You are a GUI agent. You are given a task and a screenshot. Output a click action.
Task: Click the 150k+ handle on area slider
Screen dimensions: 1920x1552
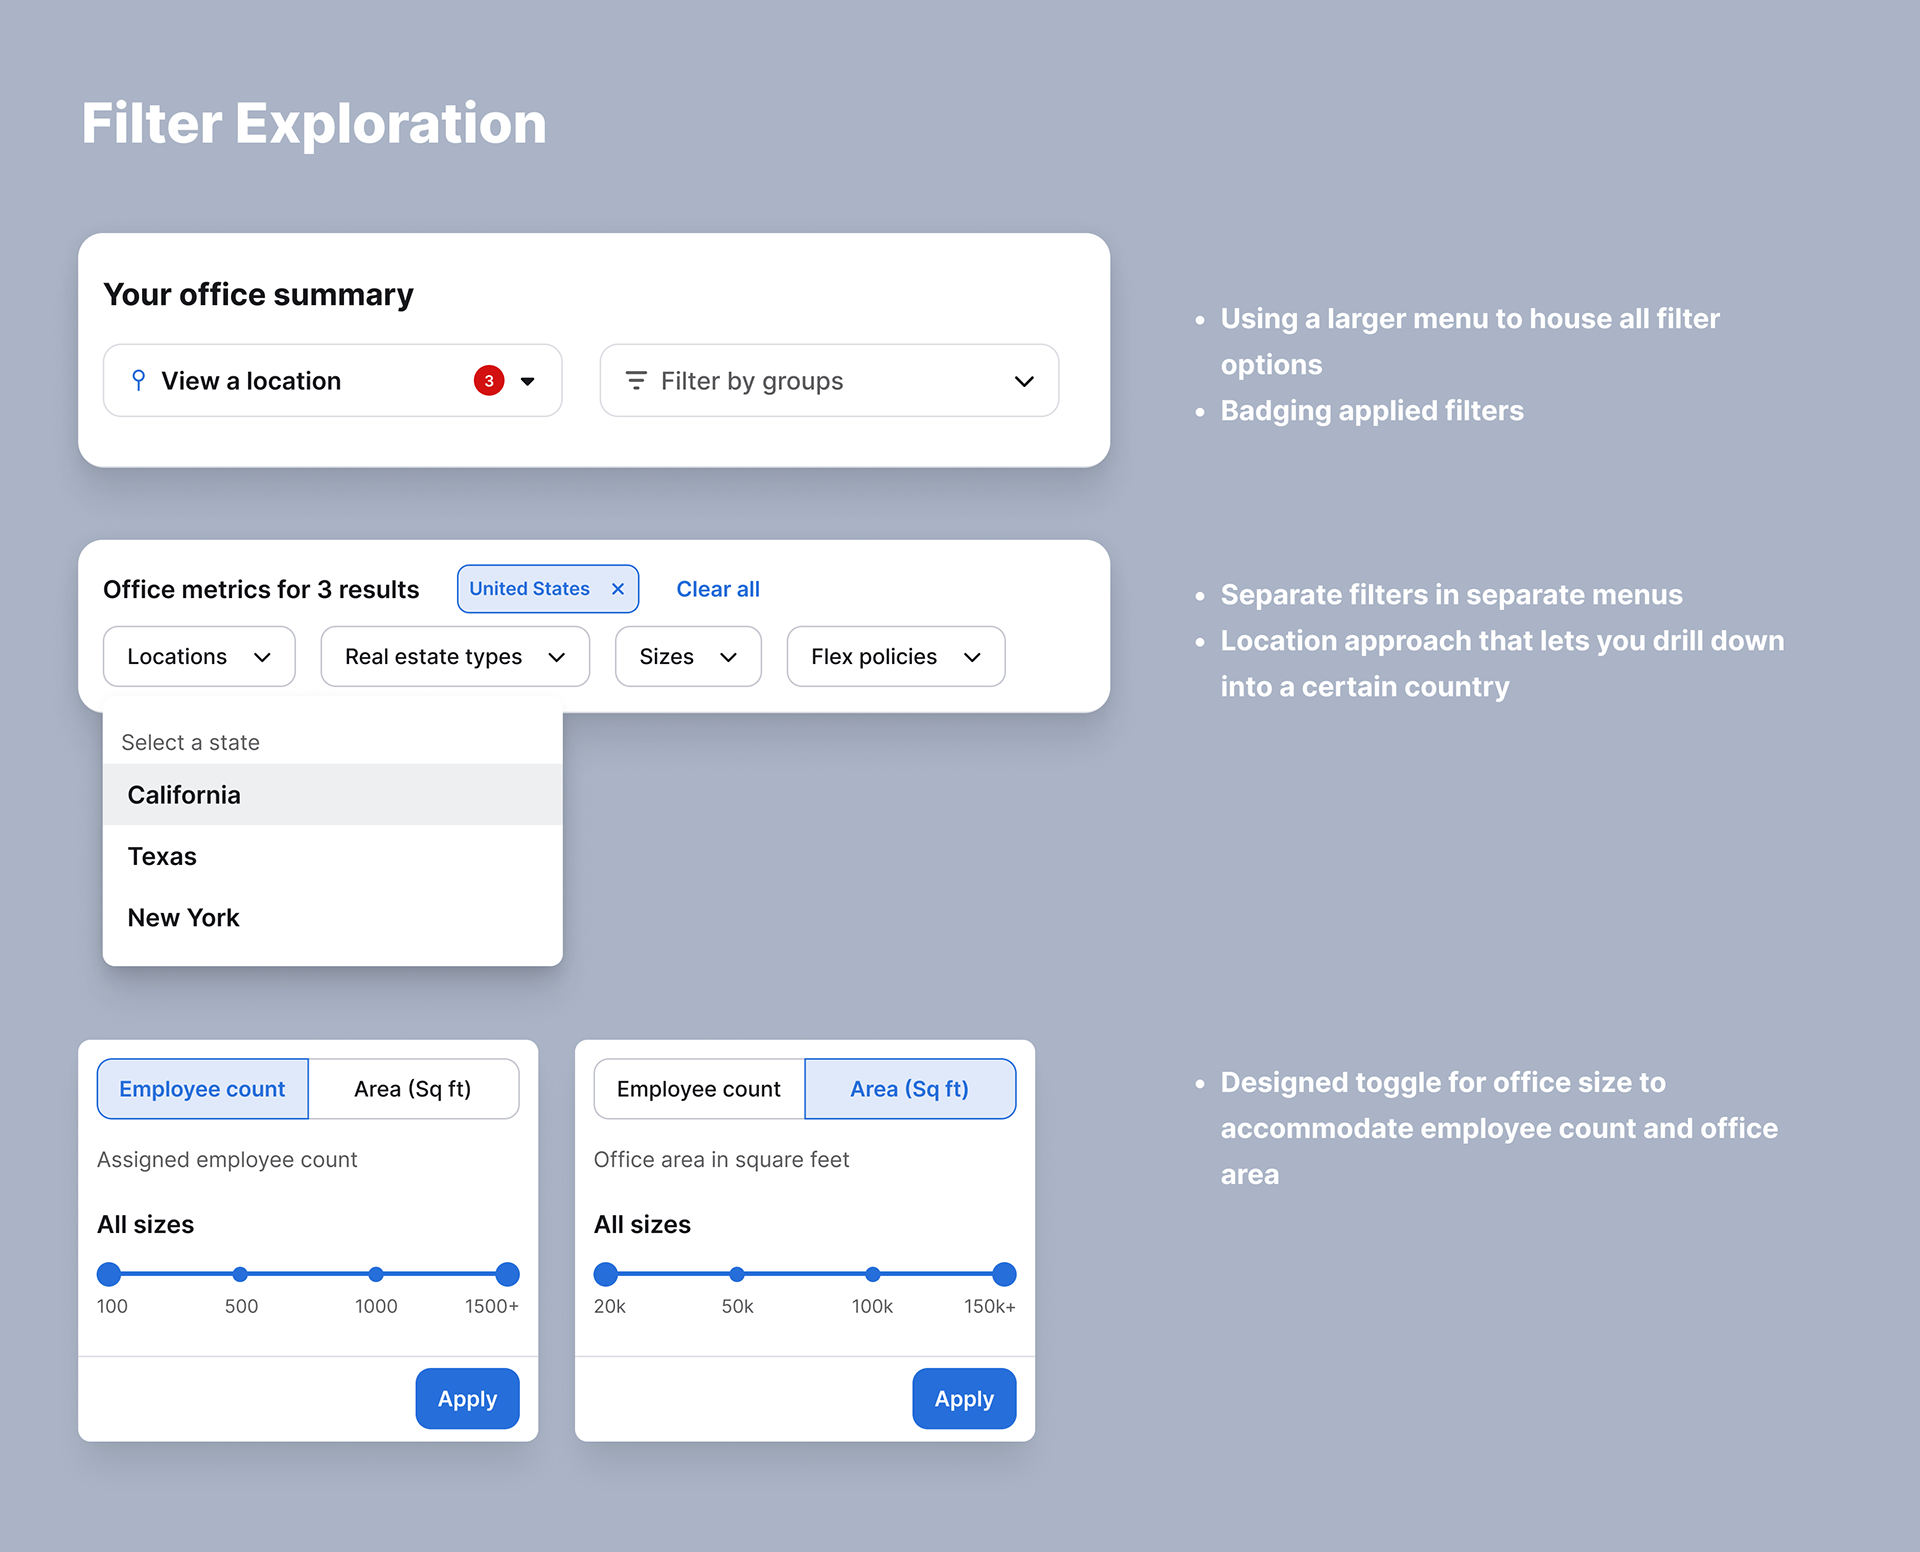(1004, 1274)
